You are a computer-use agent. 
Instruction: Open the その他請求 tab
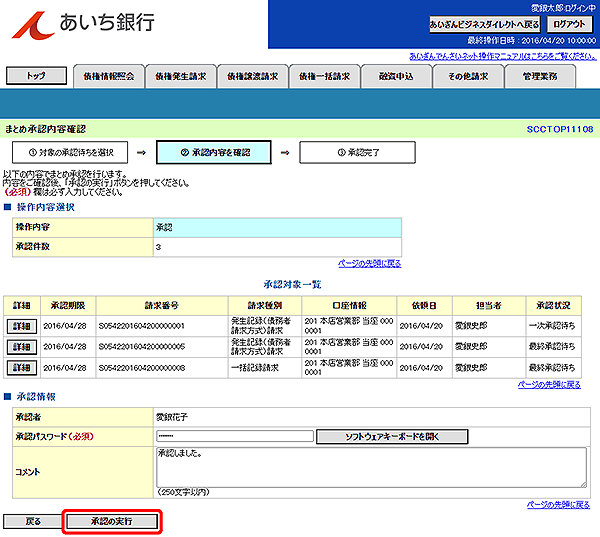click(x=468, y=77)
